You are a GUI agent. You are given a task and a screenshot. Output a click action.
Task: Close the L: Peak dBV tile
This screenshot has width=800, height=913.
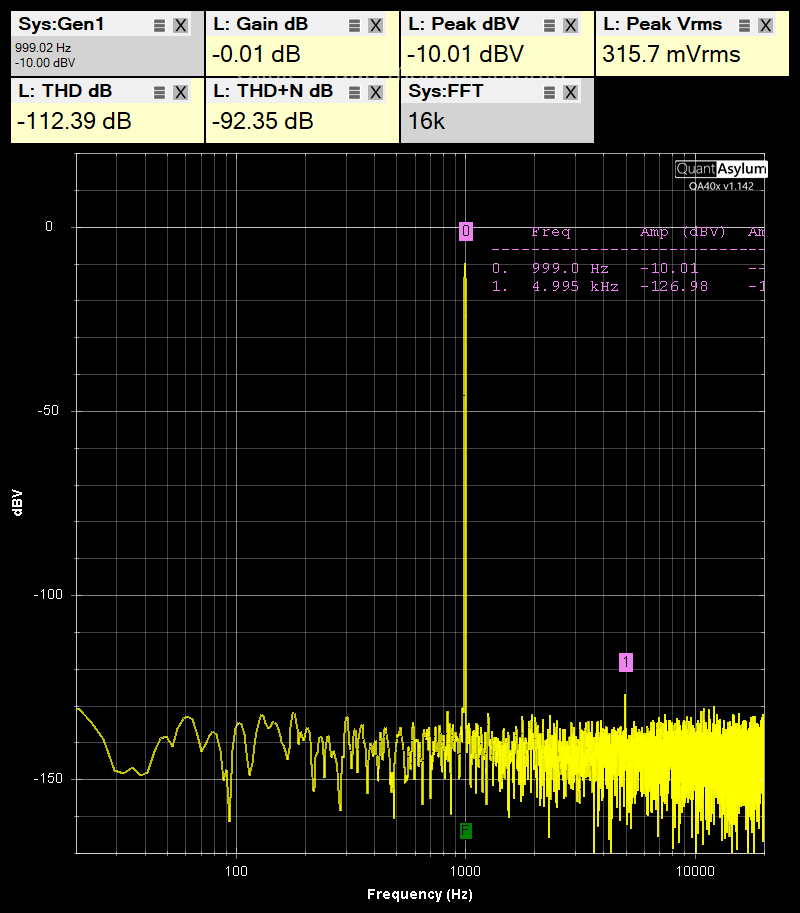pyautogui.click(x=571, y=26)
